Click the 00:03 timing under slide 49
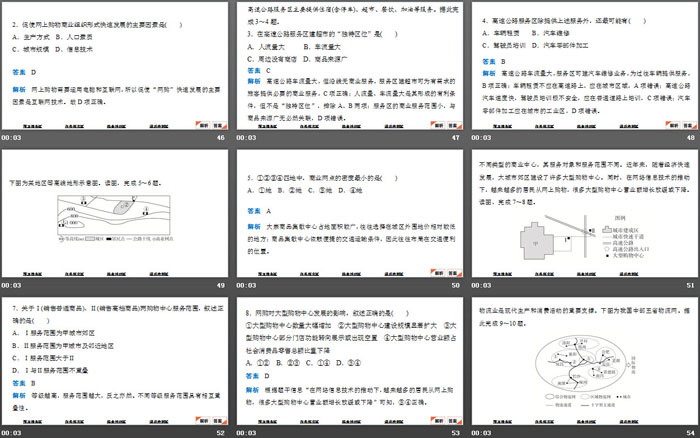Screen dimensions: 700x438 pos(11,285)
